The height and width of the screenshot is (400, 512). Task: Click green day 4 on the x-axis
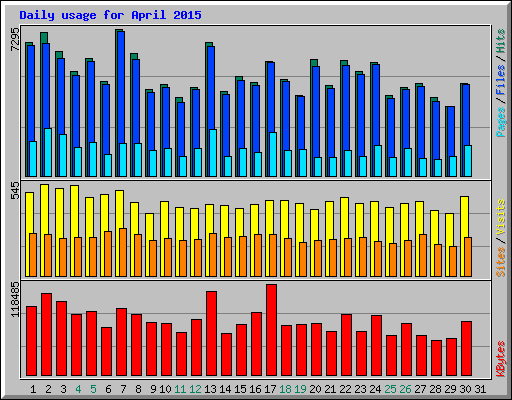(x=78, y=389)
